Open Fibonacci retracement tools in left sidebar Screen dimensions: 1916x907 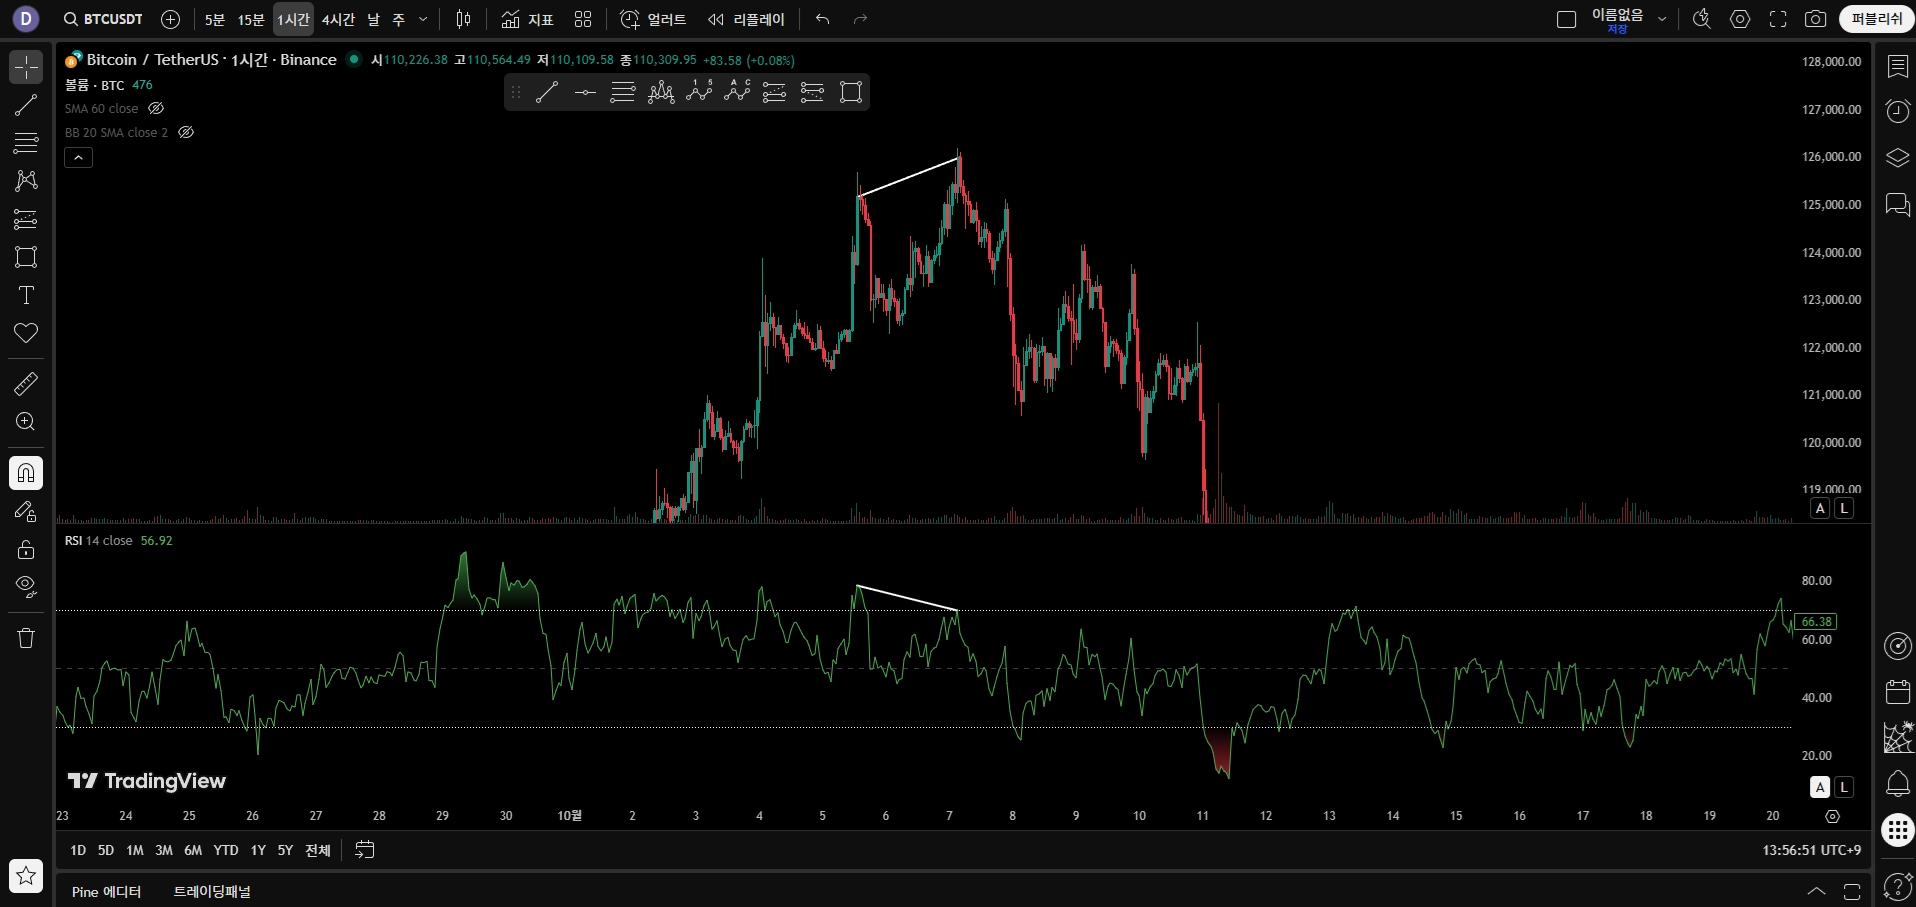tap(26, 143)
